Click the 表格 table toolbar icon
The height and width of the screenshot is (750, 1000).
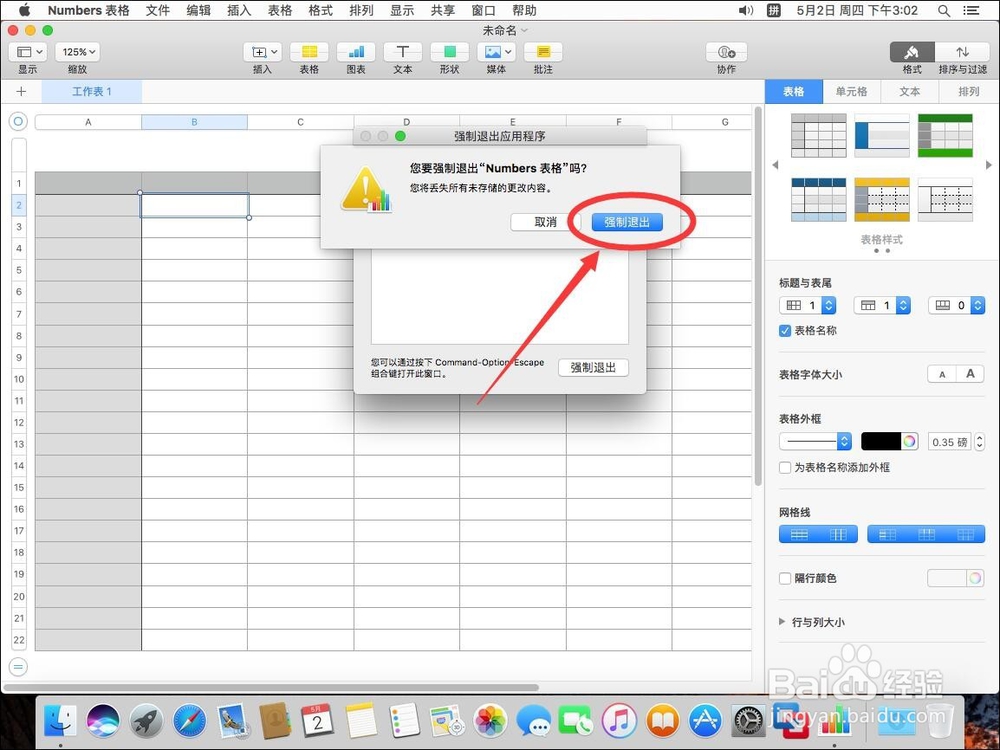tap(309, 52)
